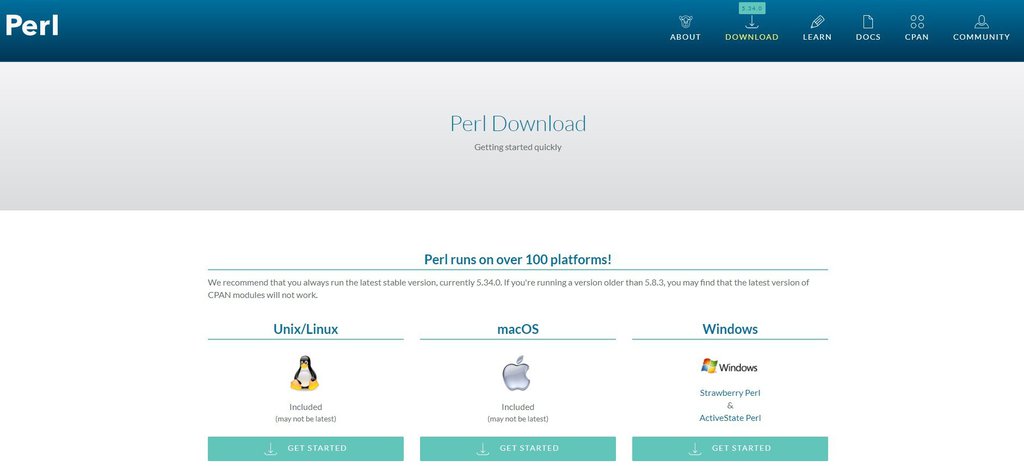Click Get Started under Unix/Linux
The height and width of the screenshot is (466, 1024).
coord(306,448)
